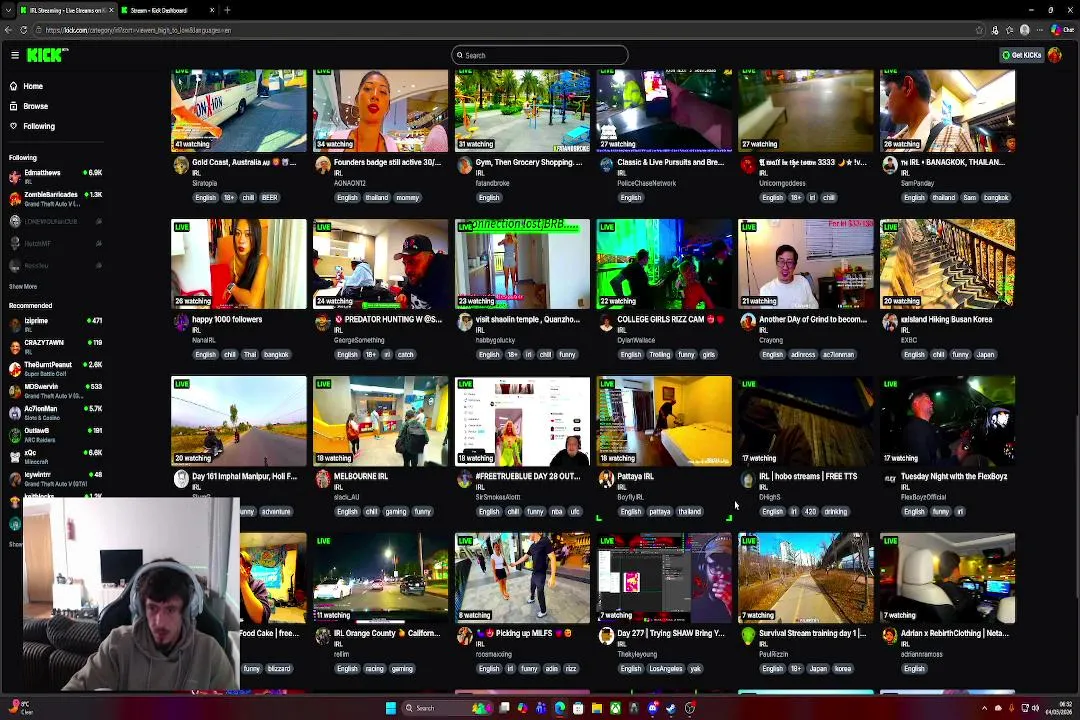Show hidden system tray icons chevron
Screen dimensions: 1080x720
coord(984,708)
